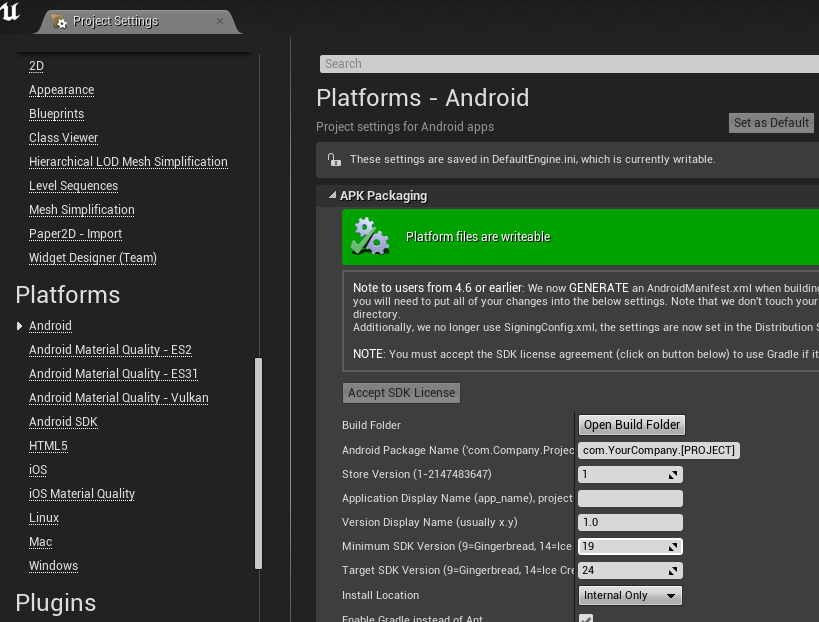Open the 2D settings category
The height and width of the screenshot is (622, 819).
coord(36,66)
